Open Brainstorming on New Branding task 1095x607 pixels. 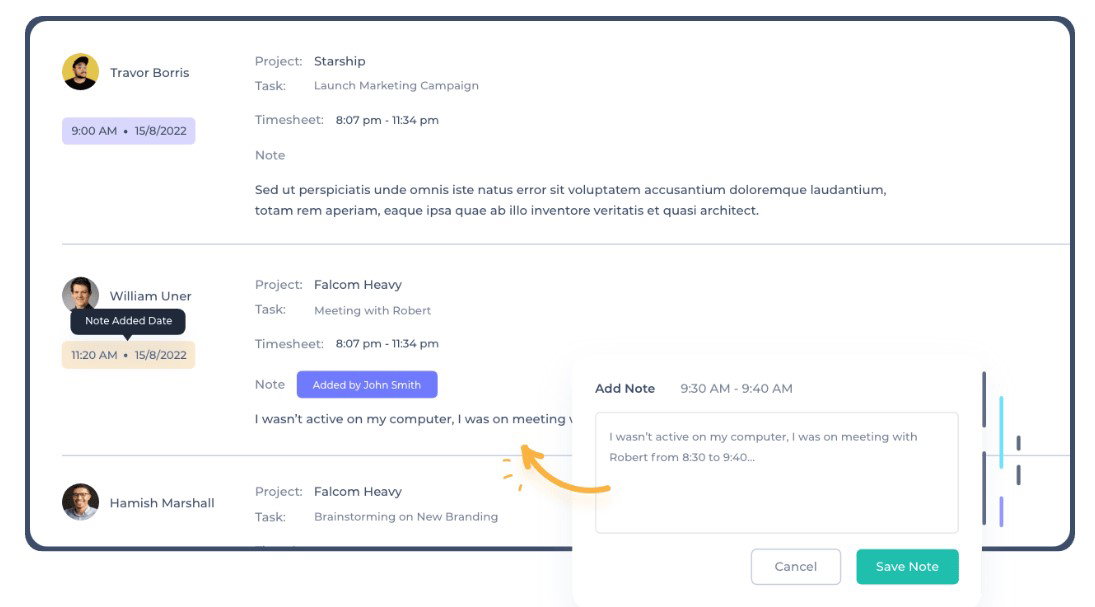406,517
